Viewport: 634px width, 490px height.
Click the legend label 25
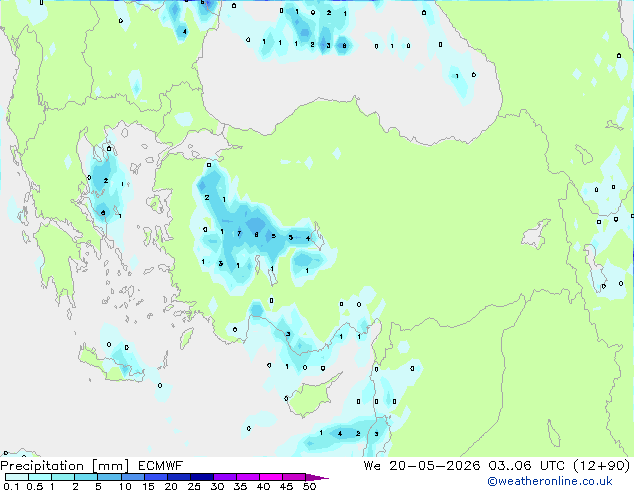pyautogui.click(x=194, y=486)
